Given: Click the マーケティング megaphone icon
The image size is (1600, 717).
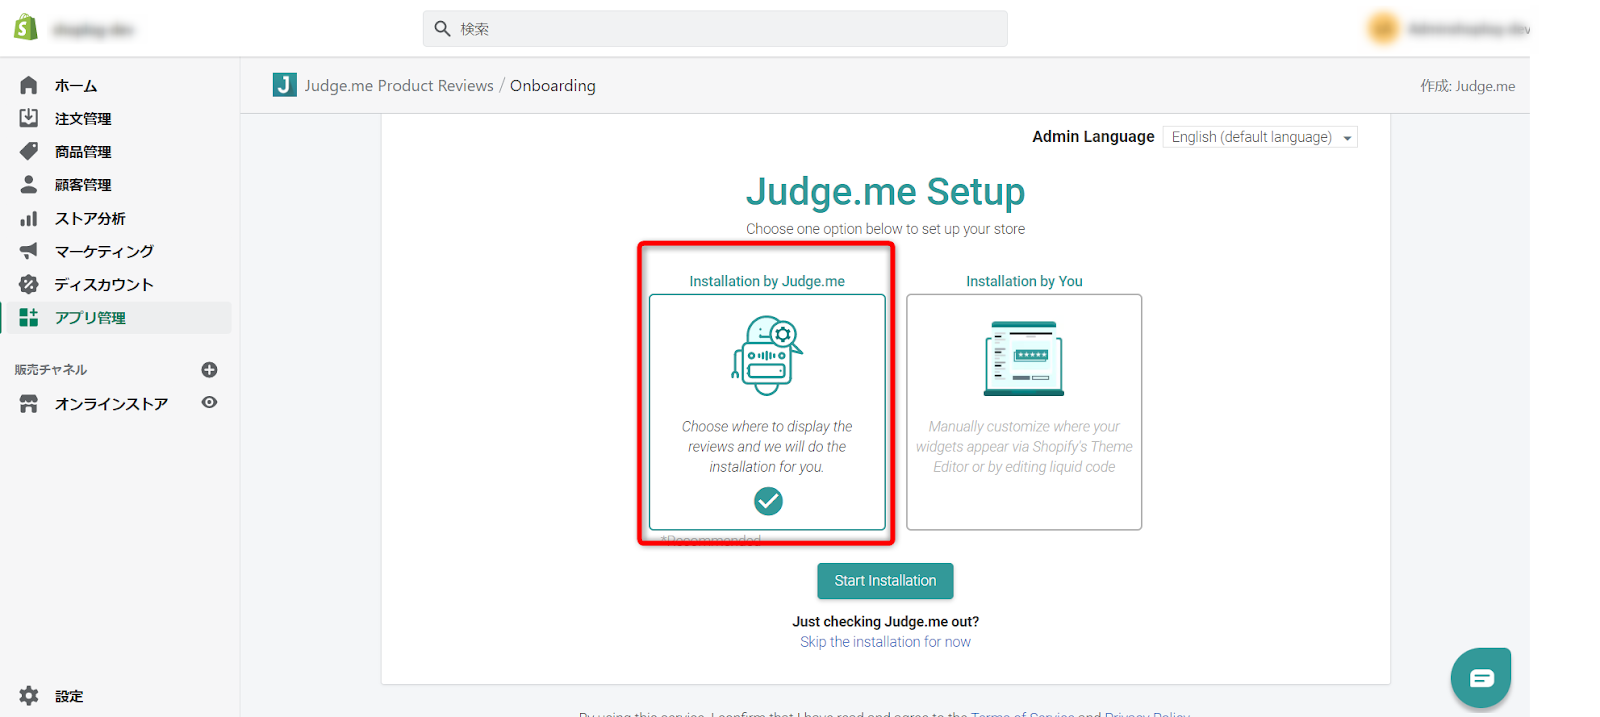Looking at the screenshot, I should pyautogui.click(x=29, y=251).
